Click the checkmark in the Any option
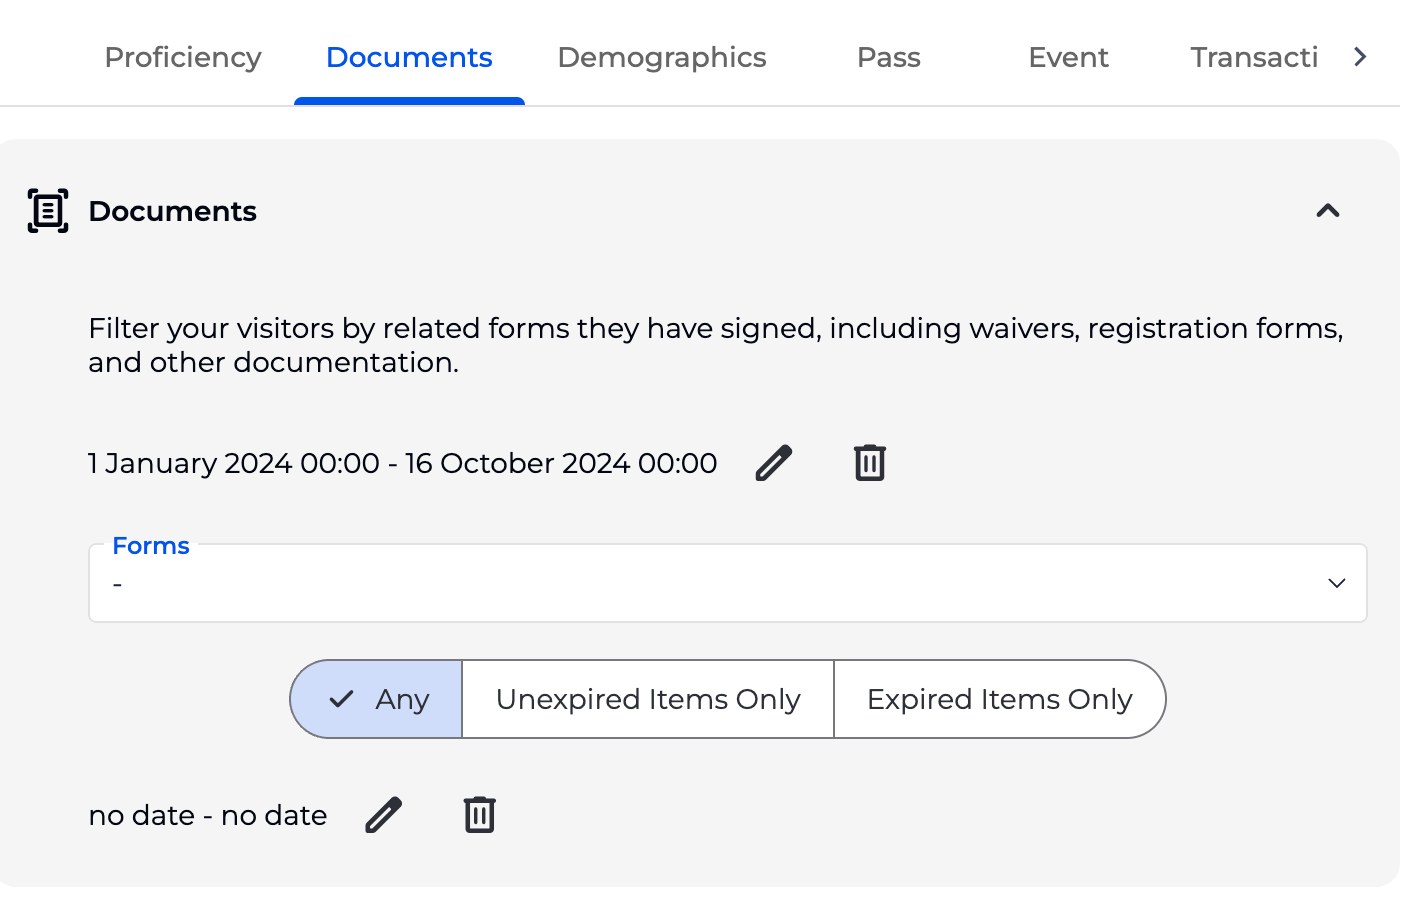Image resolution: width=1416 pixels, height=900 pixels. [x=342, y=699]
